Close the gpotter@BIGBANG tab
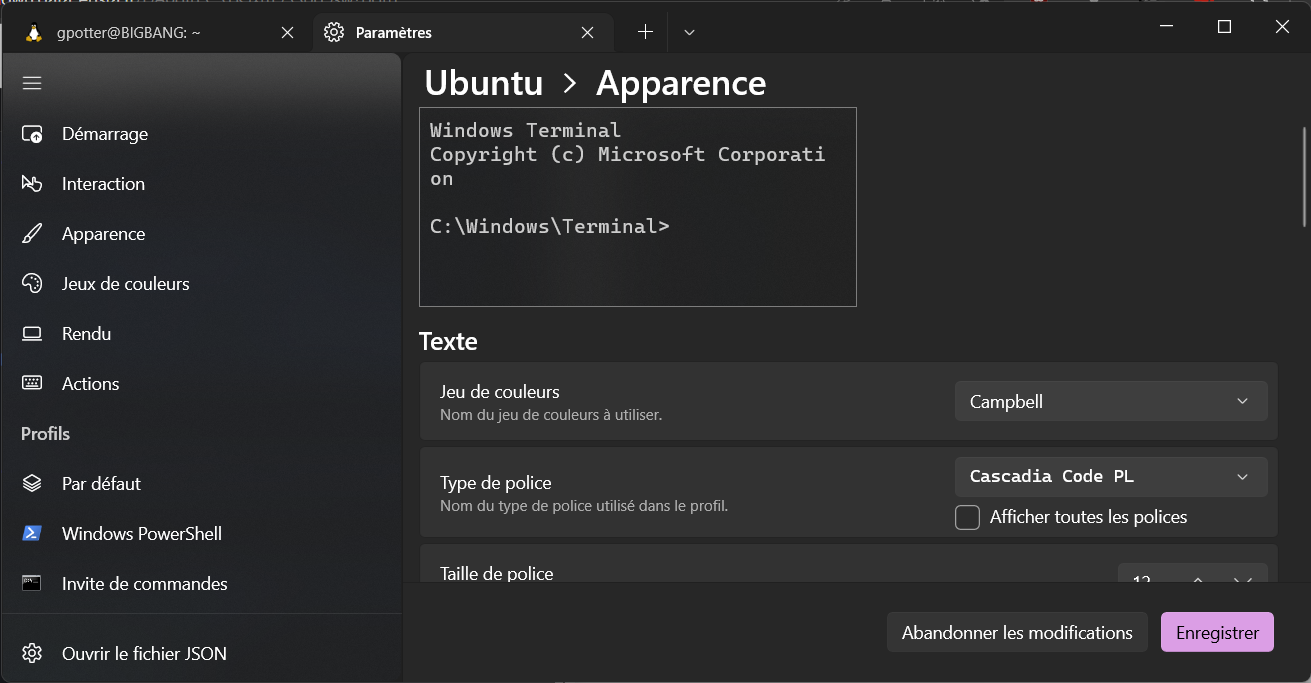Image resolution: width=1311 pixels, height=683 pixels. 287,32
